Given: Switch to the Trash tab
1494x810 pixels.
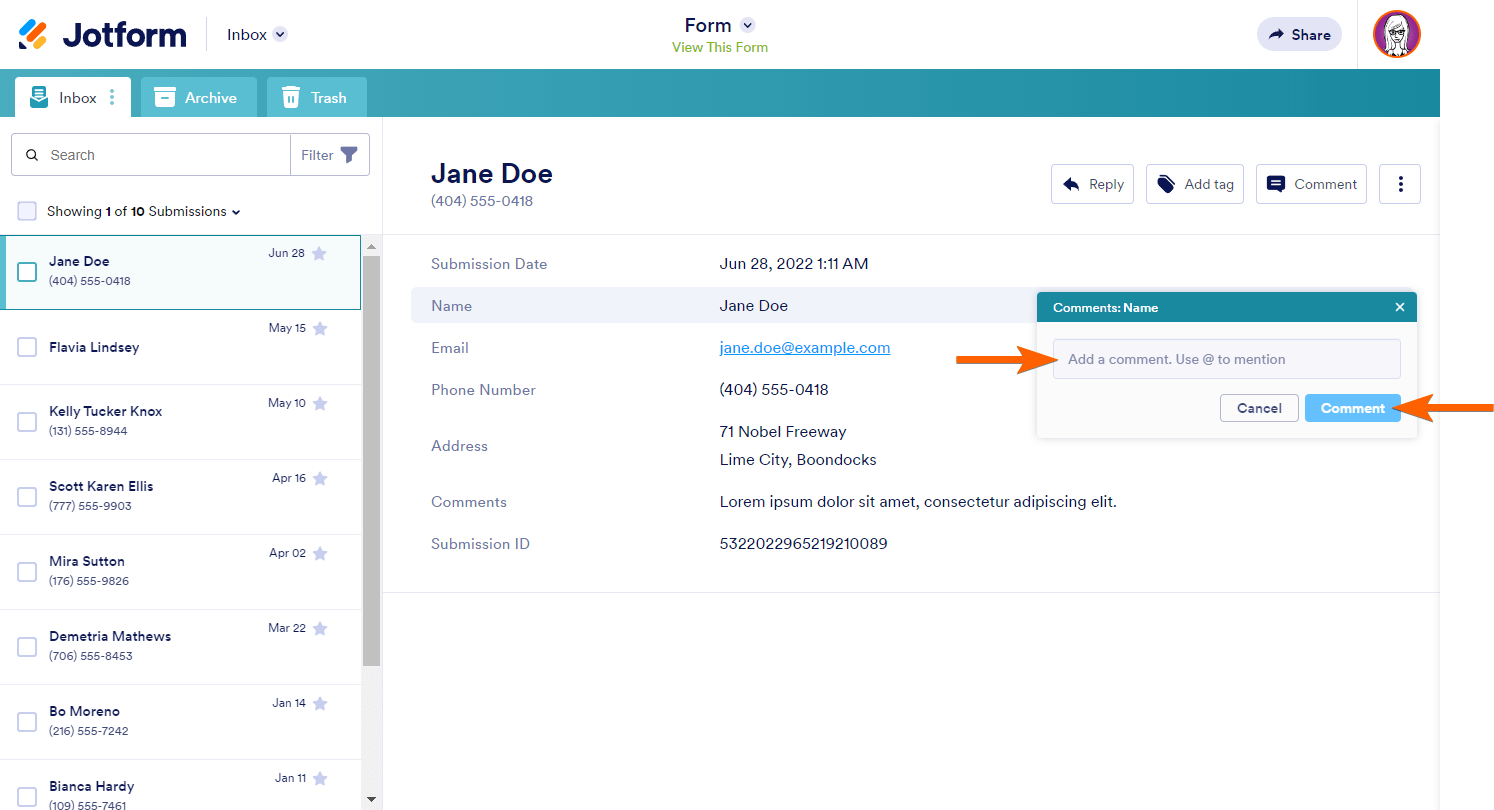Looking at the screenshot, I should (317, 97).
